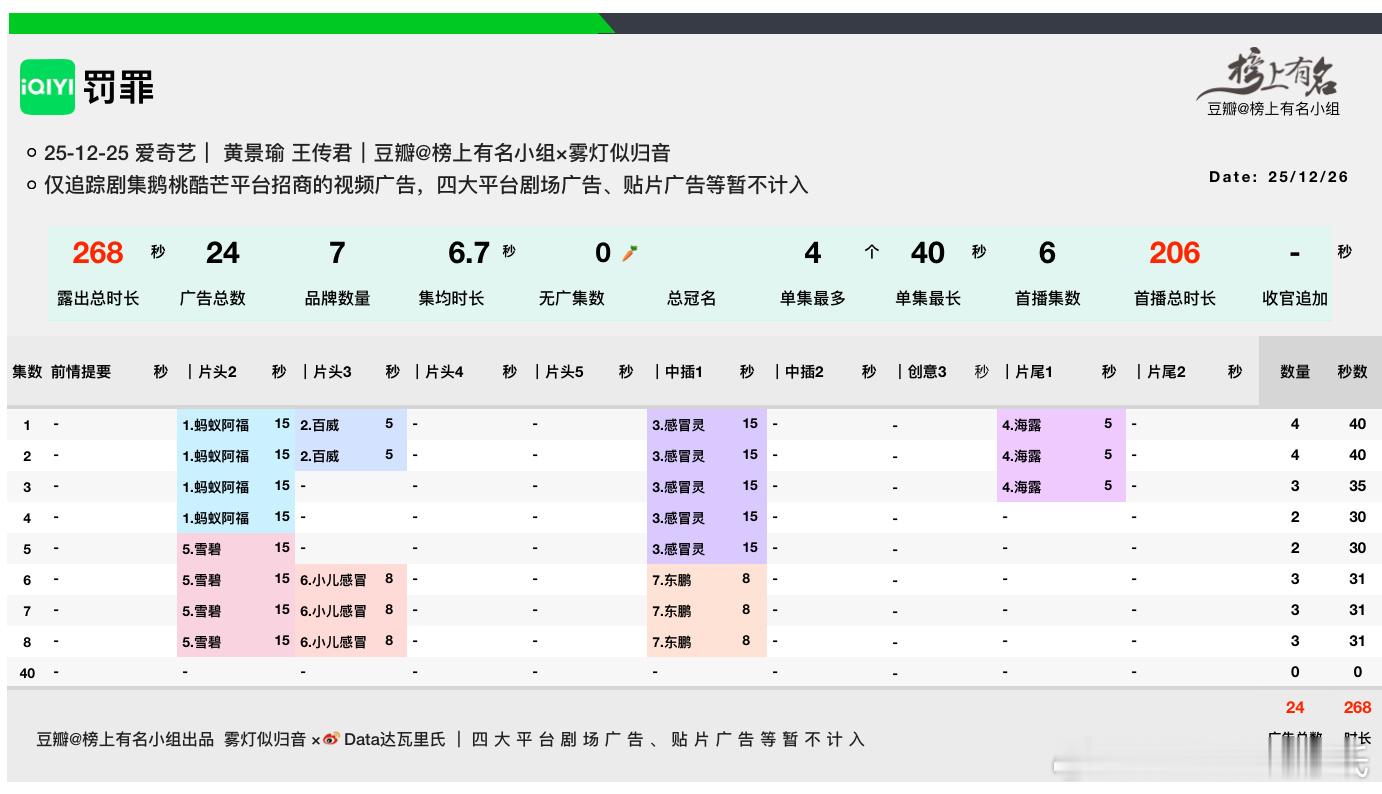Screen dimensions: 1382x794
Task: Click the line starting with 25-12-25 爱奇艺
Action: 358,153
